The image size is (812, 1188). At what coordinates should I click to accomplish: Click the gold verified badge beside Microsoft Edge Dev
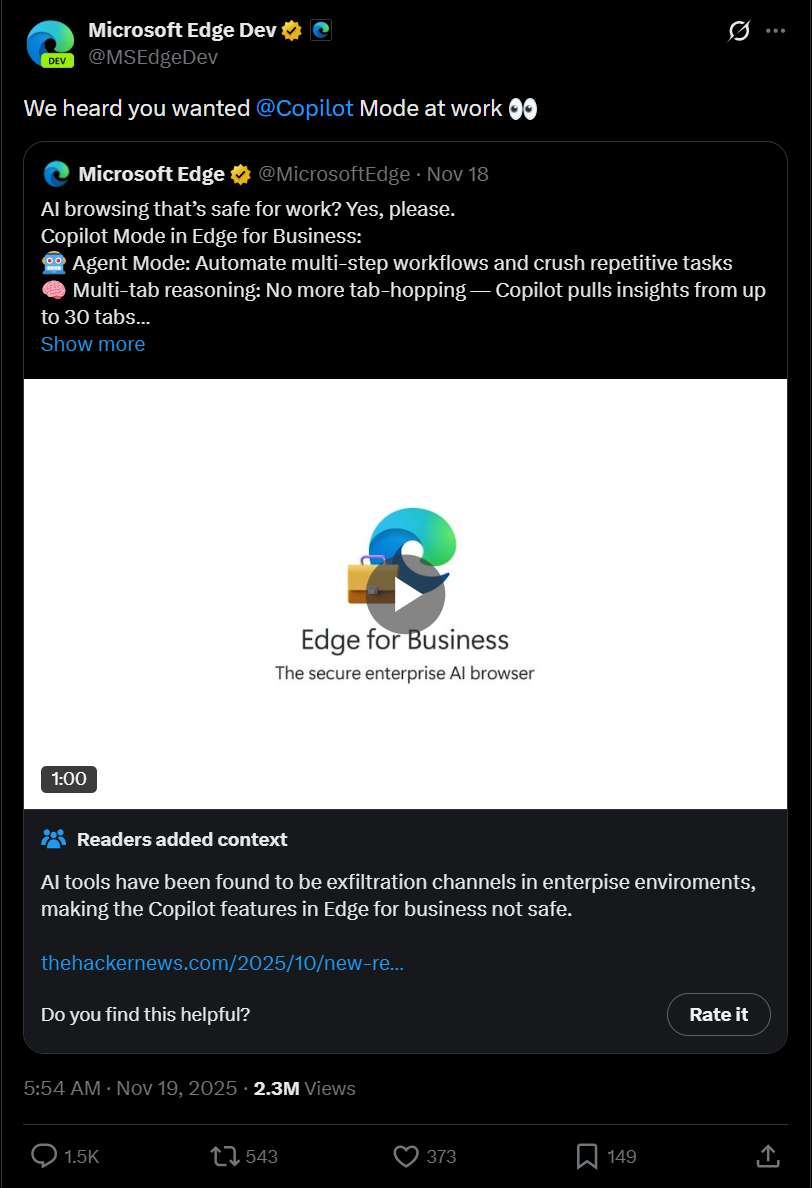[292, 30]
